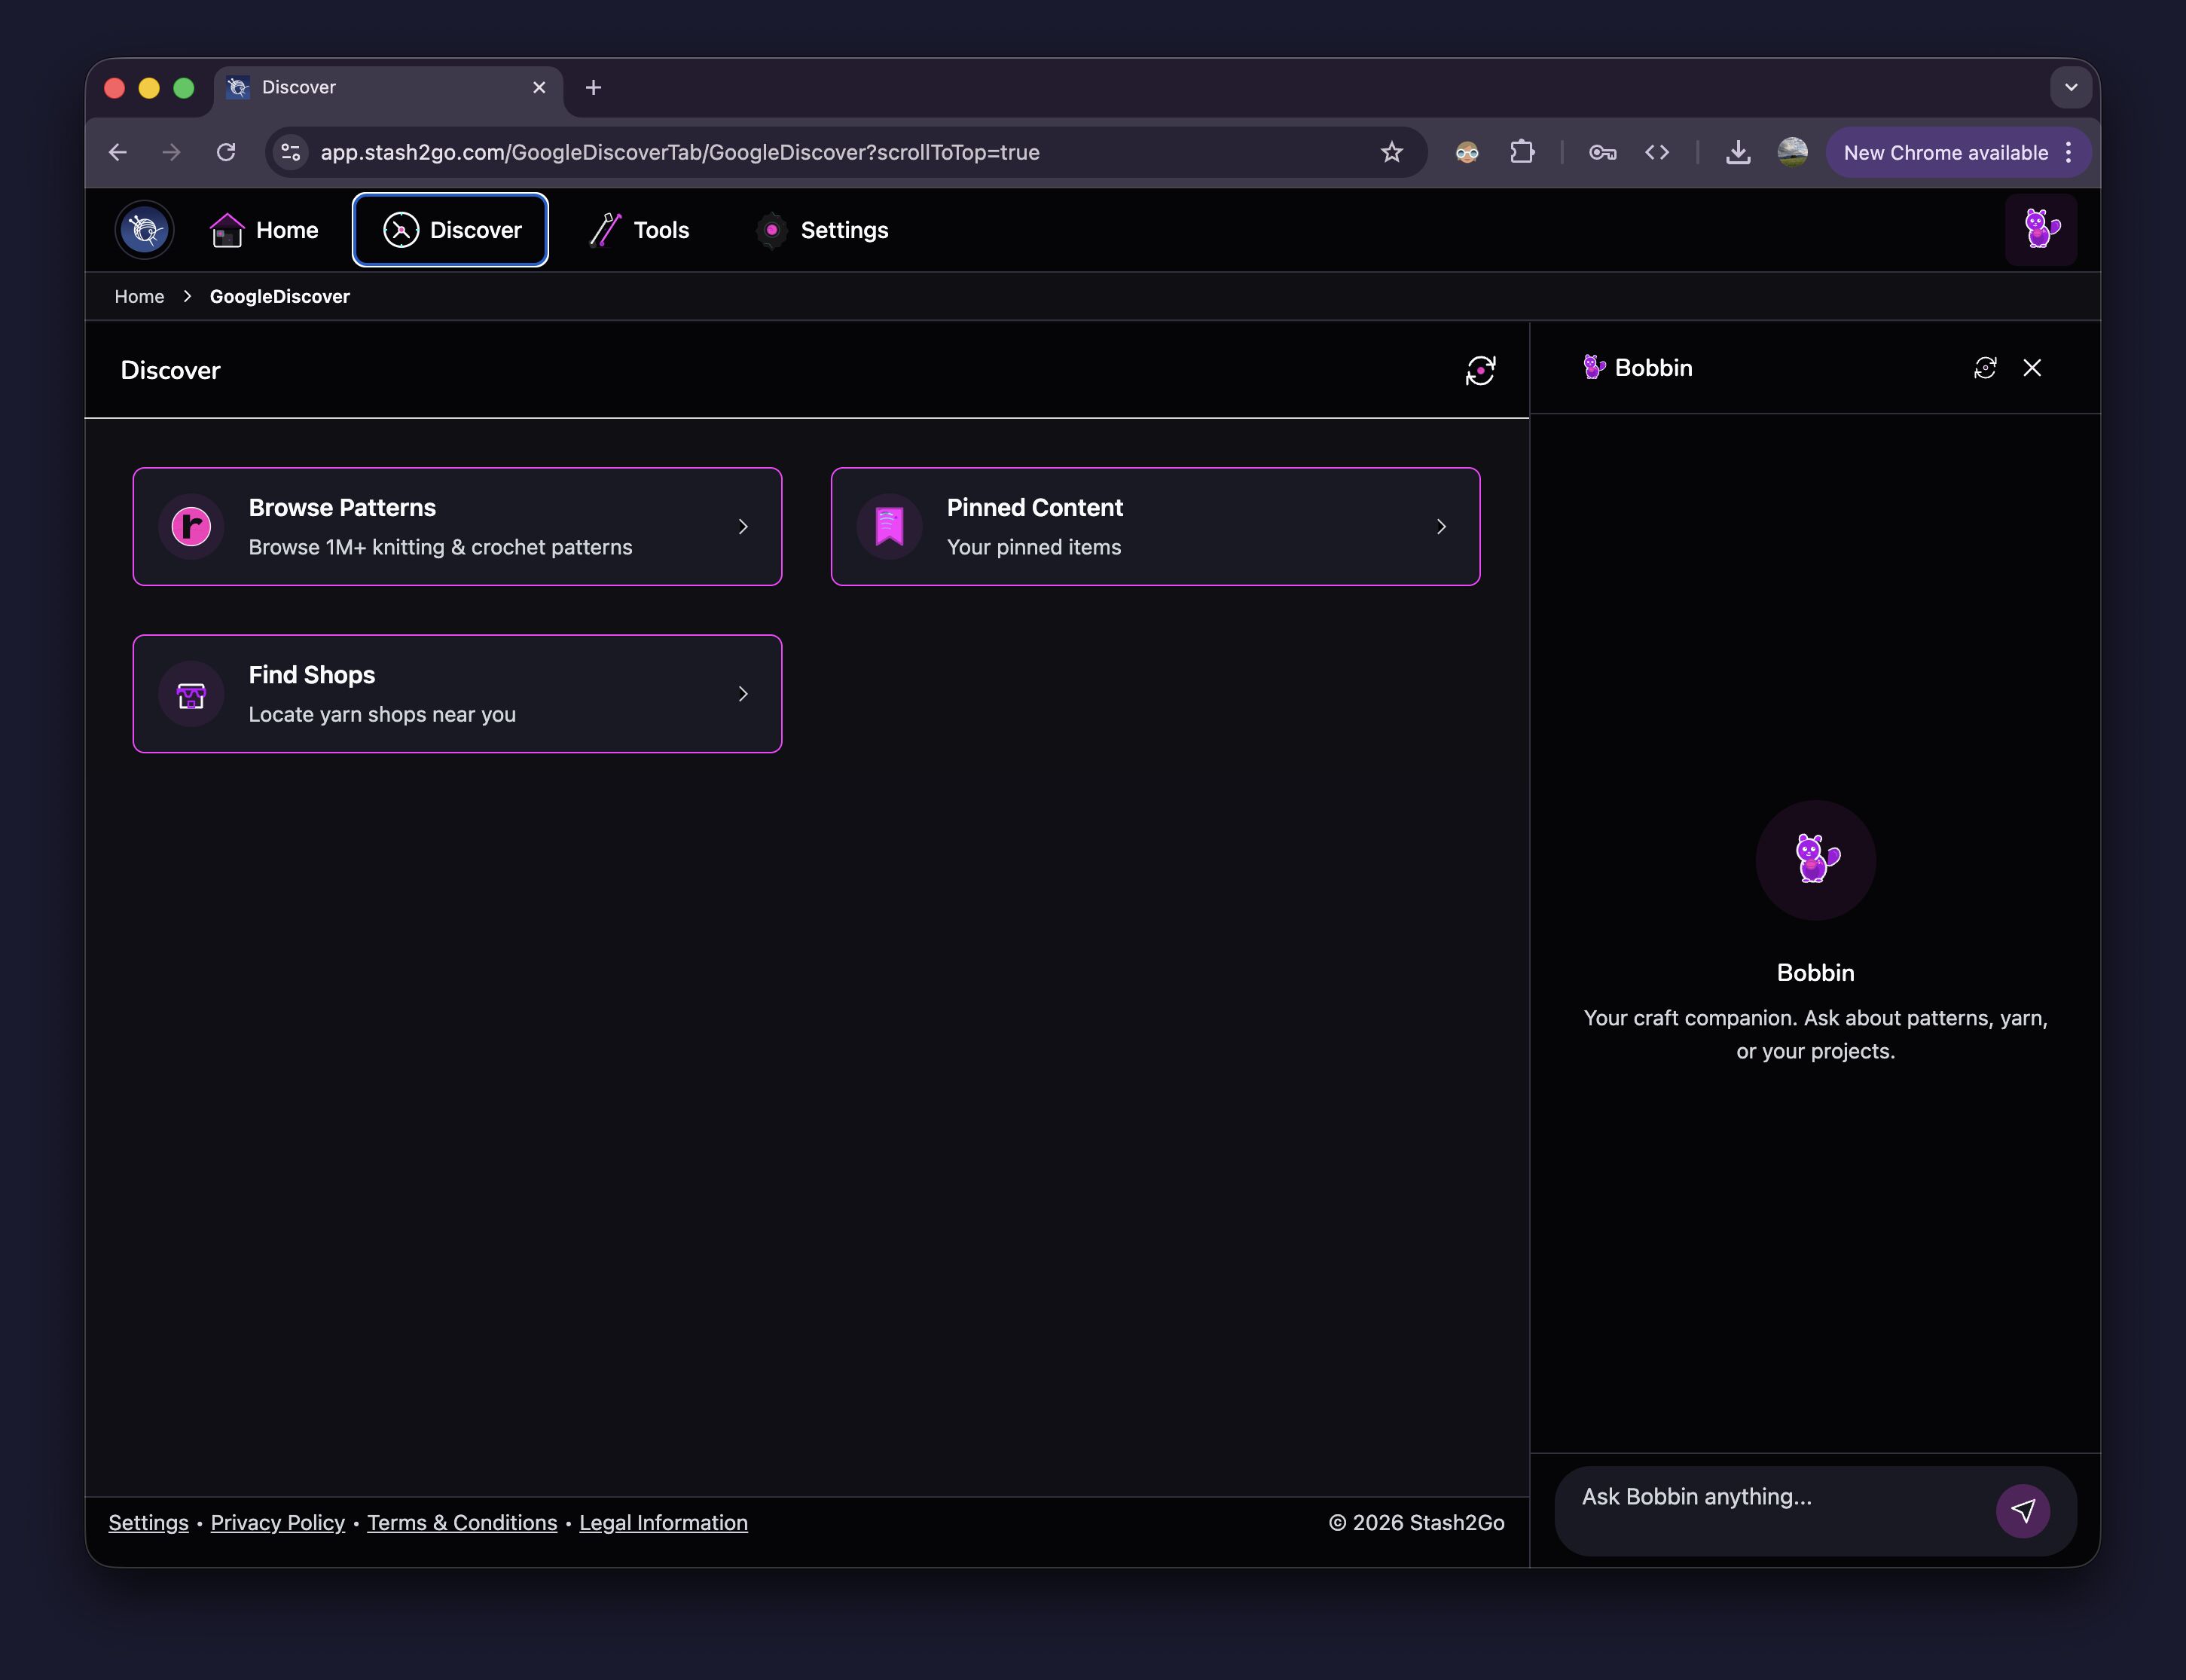Screen dimensions: 2186x1680
Task: Refresh the Discover feed
Action: [1480, 370]
